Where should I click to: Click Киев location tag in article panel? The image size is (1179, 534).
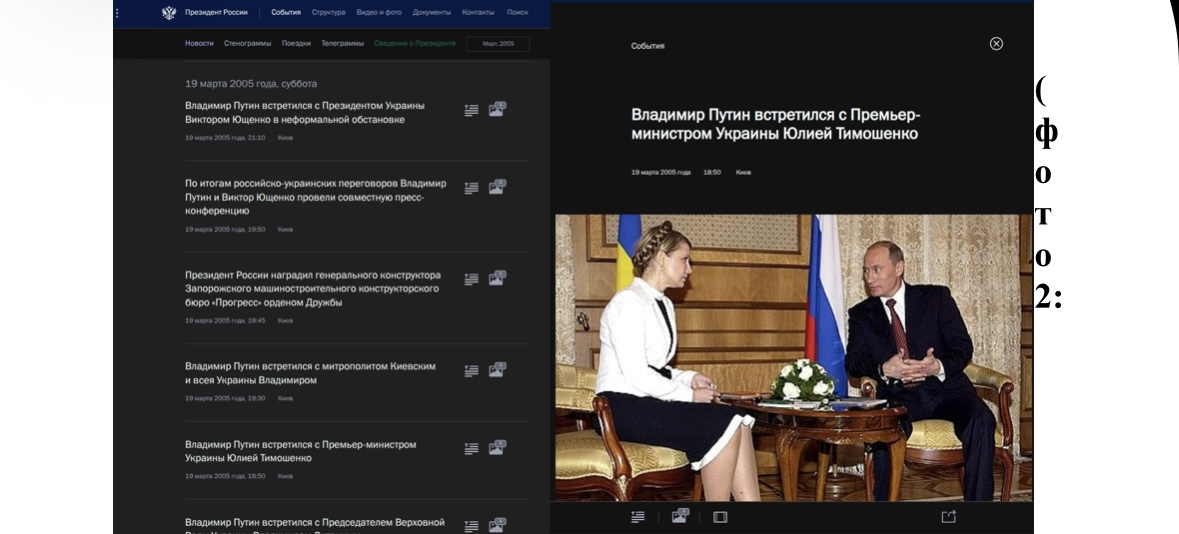(743, 172)
